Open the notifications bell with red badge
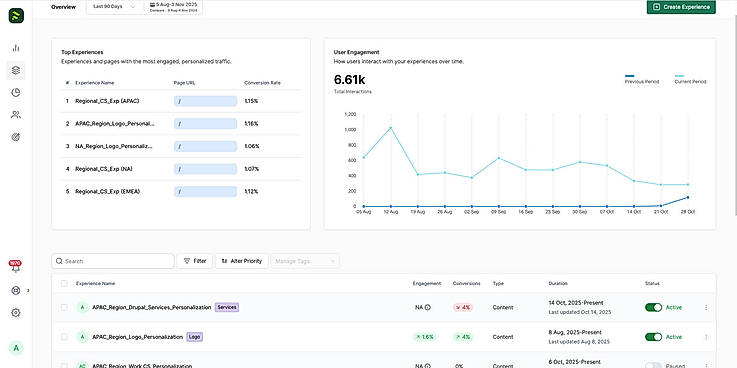Viewport: 737px width, 368px height. (x=16, y=266)
